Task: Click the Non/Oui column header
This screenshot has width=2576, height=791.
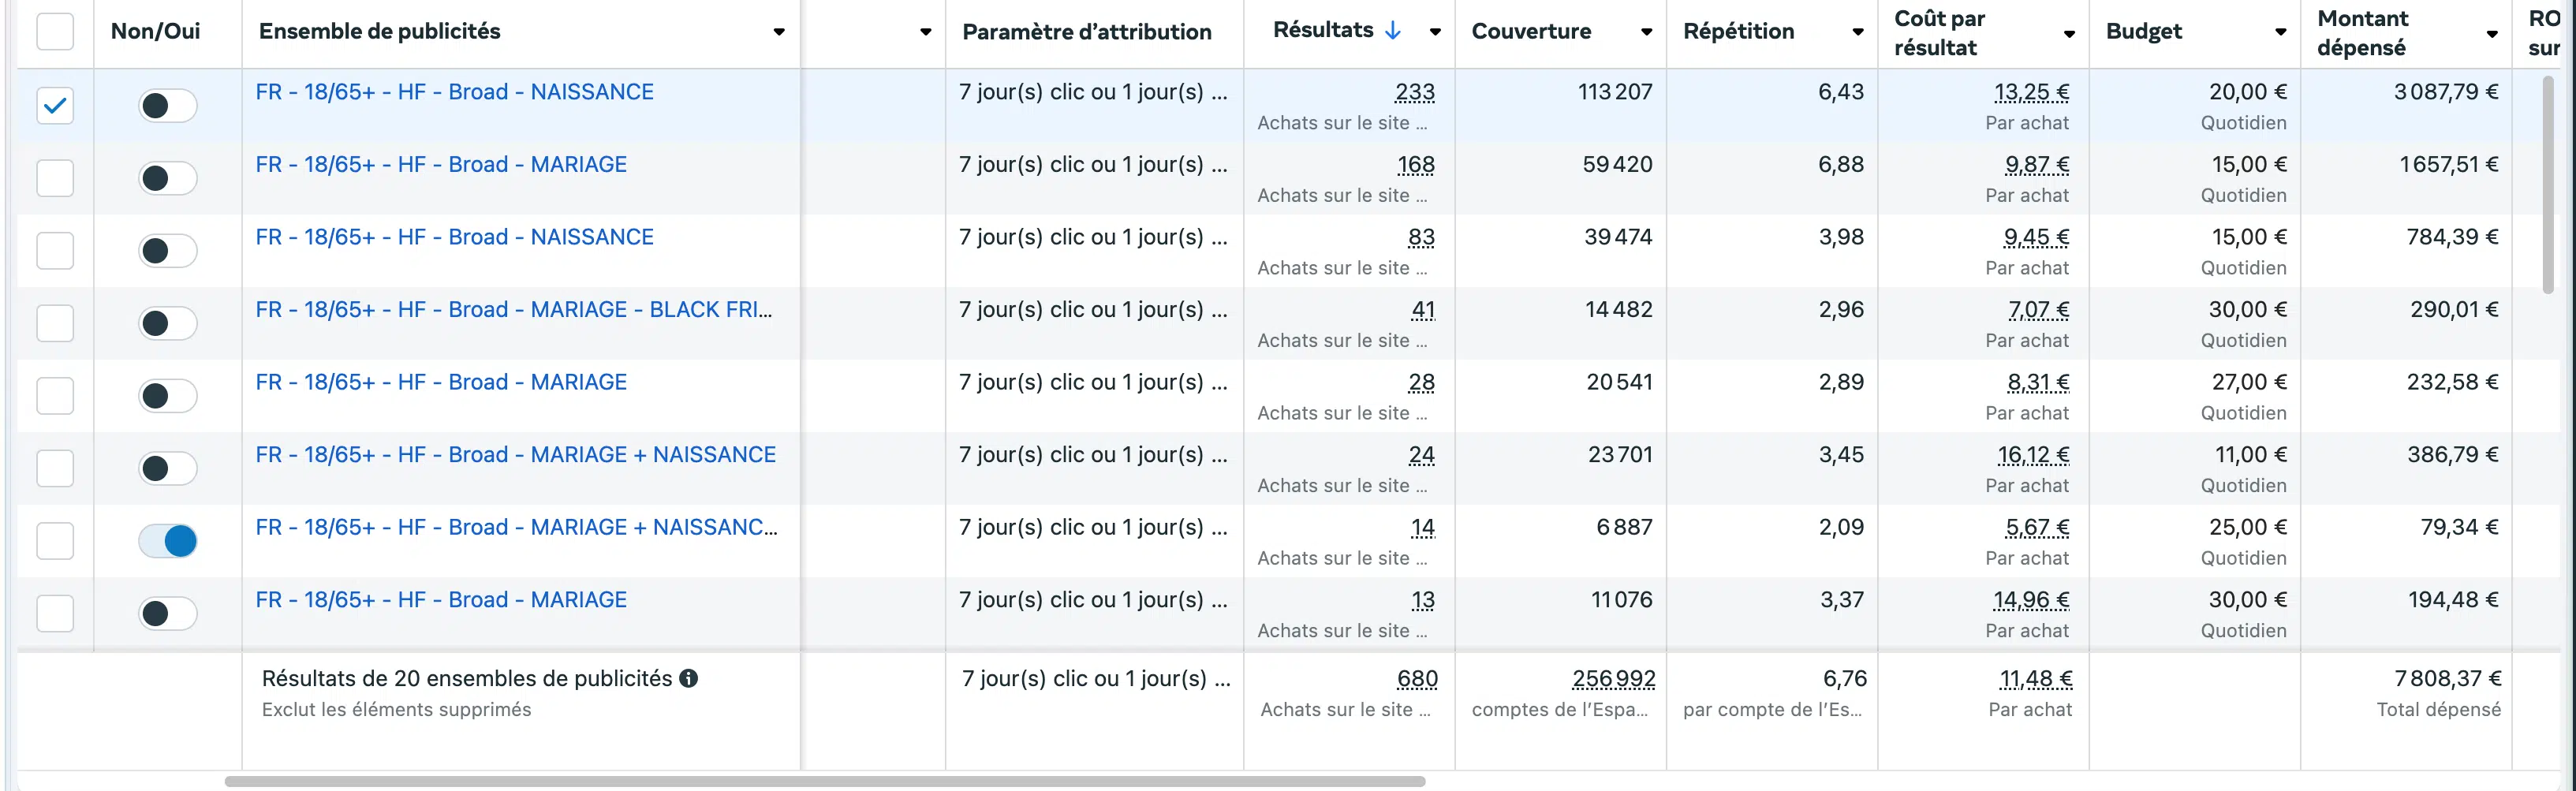Action: [155, 31]
